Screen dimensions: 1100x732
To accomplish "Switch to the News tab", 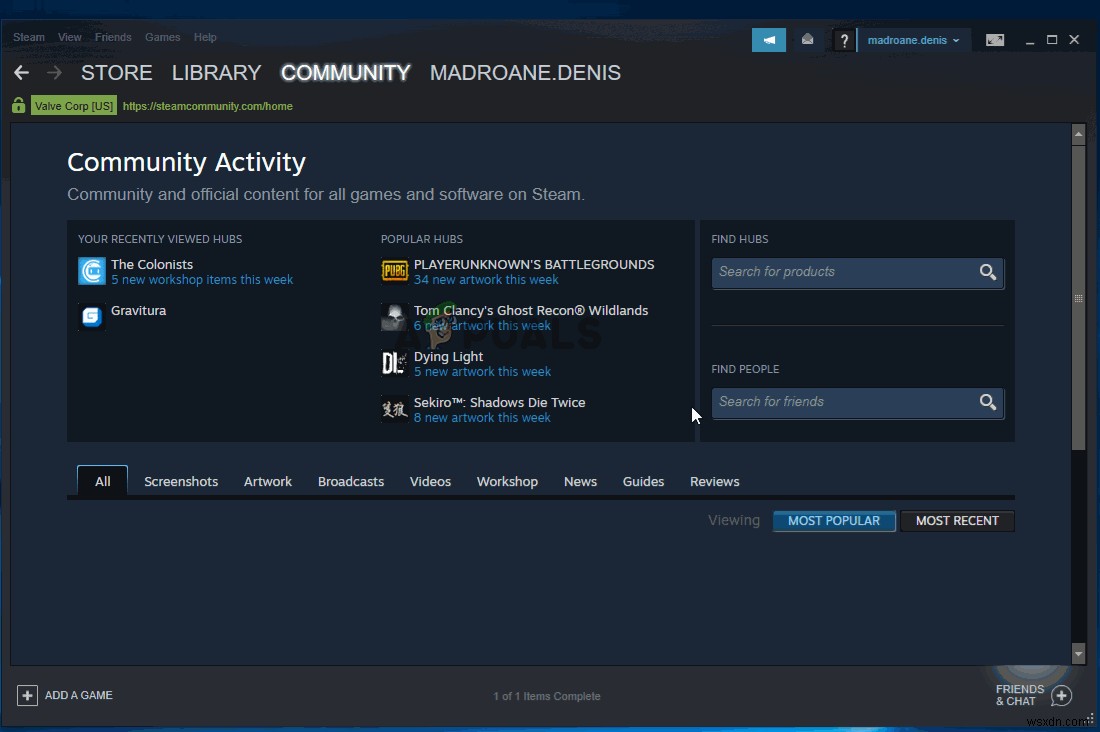I will (580, 481).
